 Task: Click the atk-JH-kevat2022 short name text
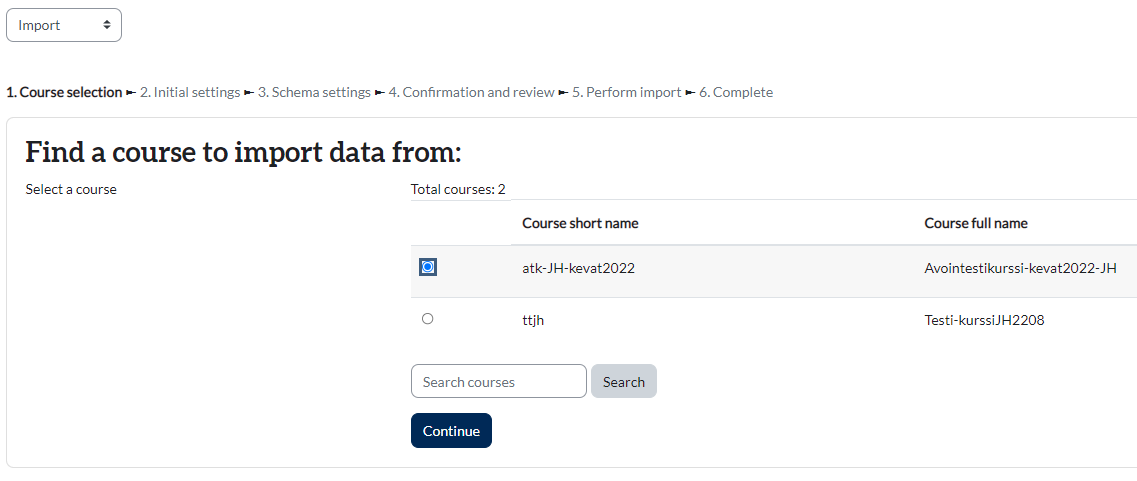[578, 268]
